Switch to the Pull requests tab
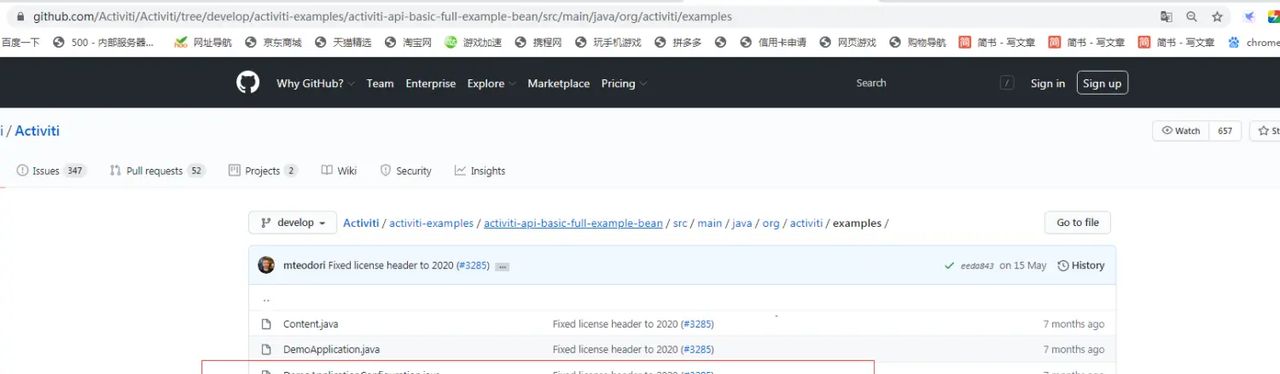1280x374 pixels. click(x=157, y=171)
